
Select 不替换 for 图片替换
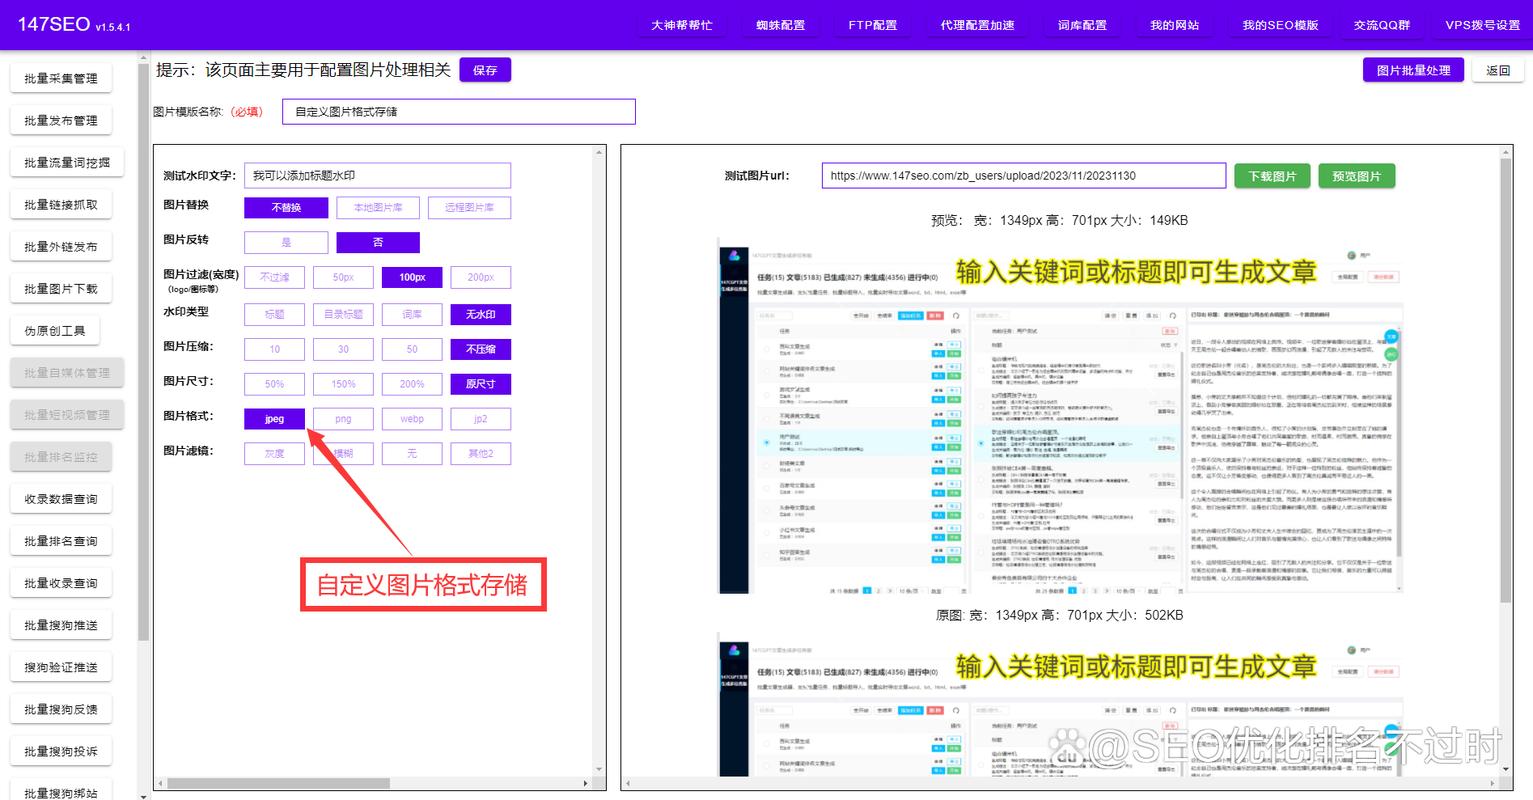286,207
